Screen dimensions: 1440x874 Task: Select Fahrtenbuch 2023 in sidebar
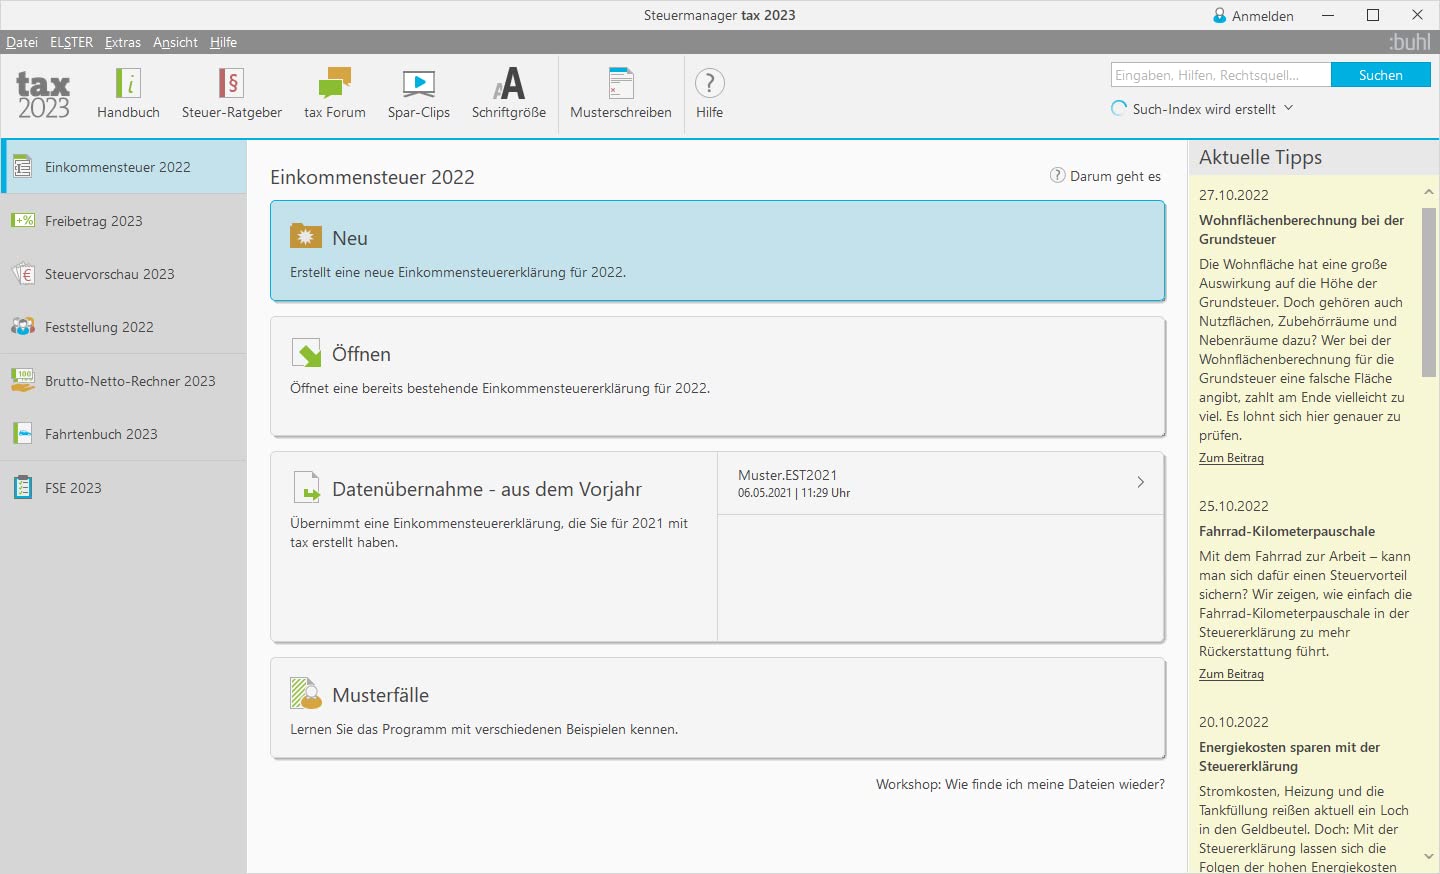(x=123, y=434)
